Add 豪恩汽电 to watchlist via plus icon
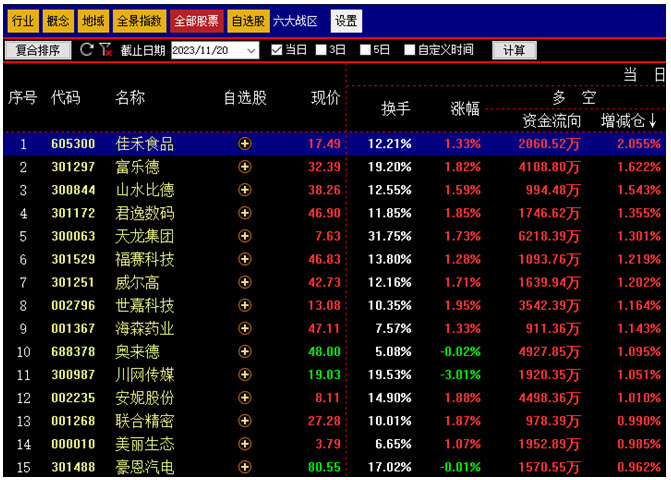The image size is (671, 480). click(245, 467)
